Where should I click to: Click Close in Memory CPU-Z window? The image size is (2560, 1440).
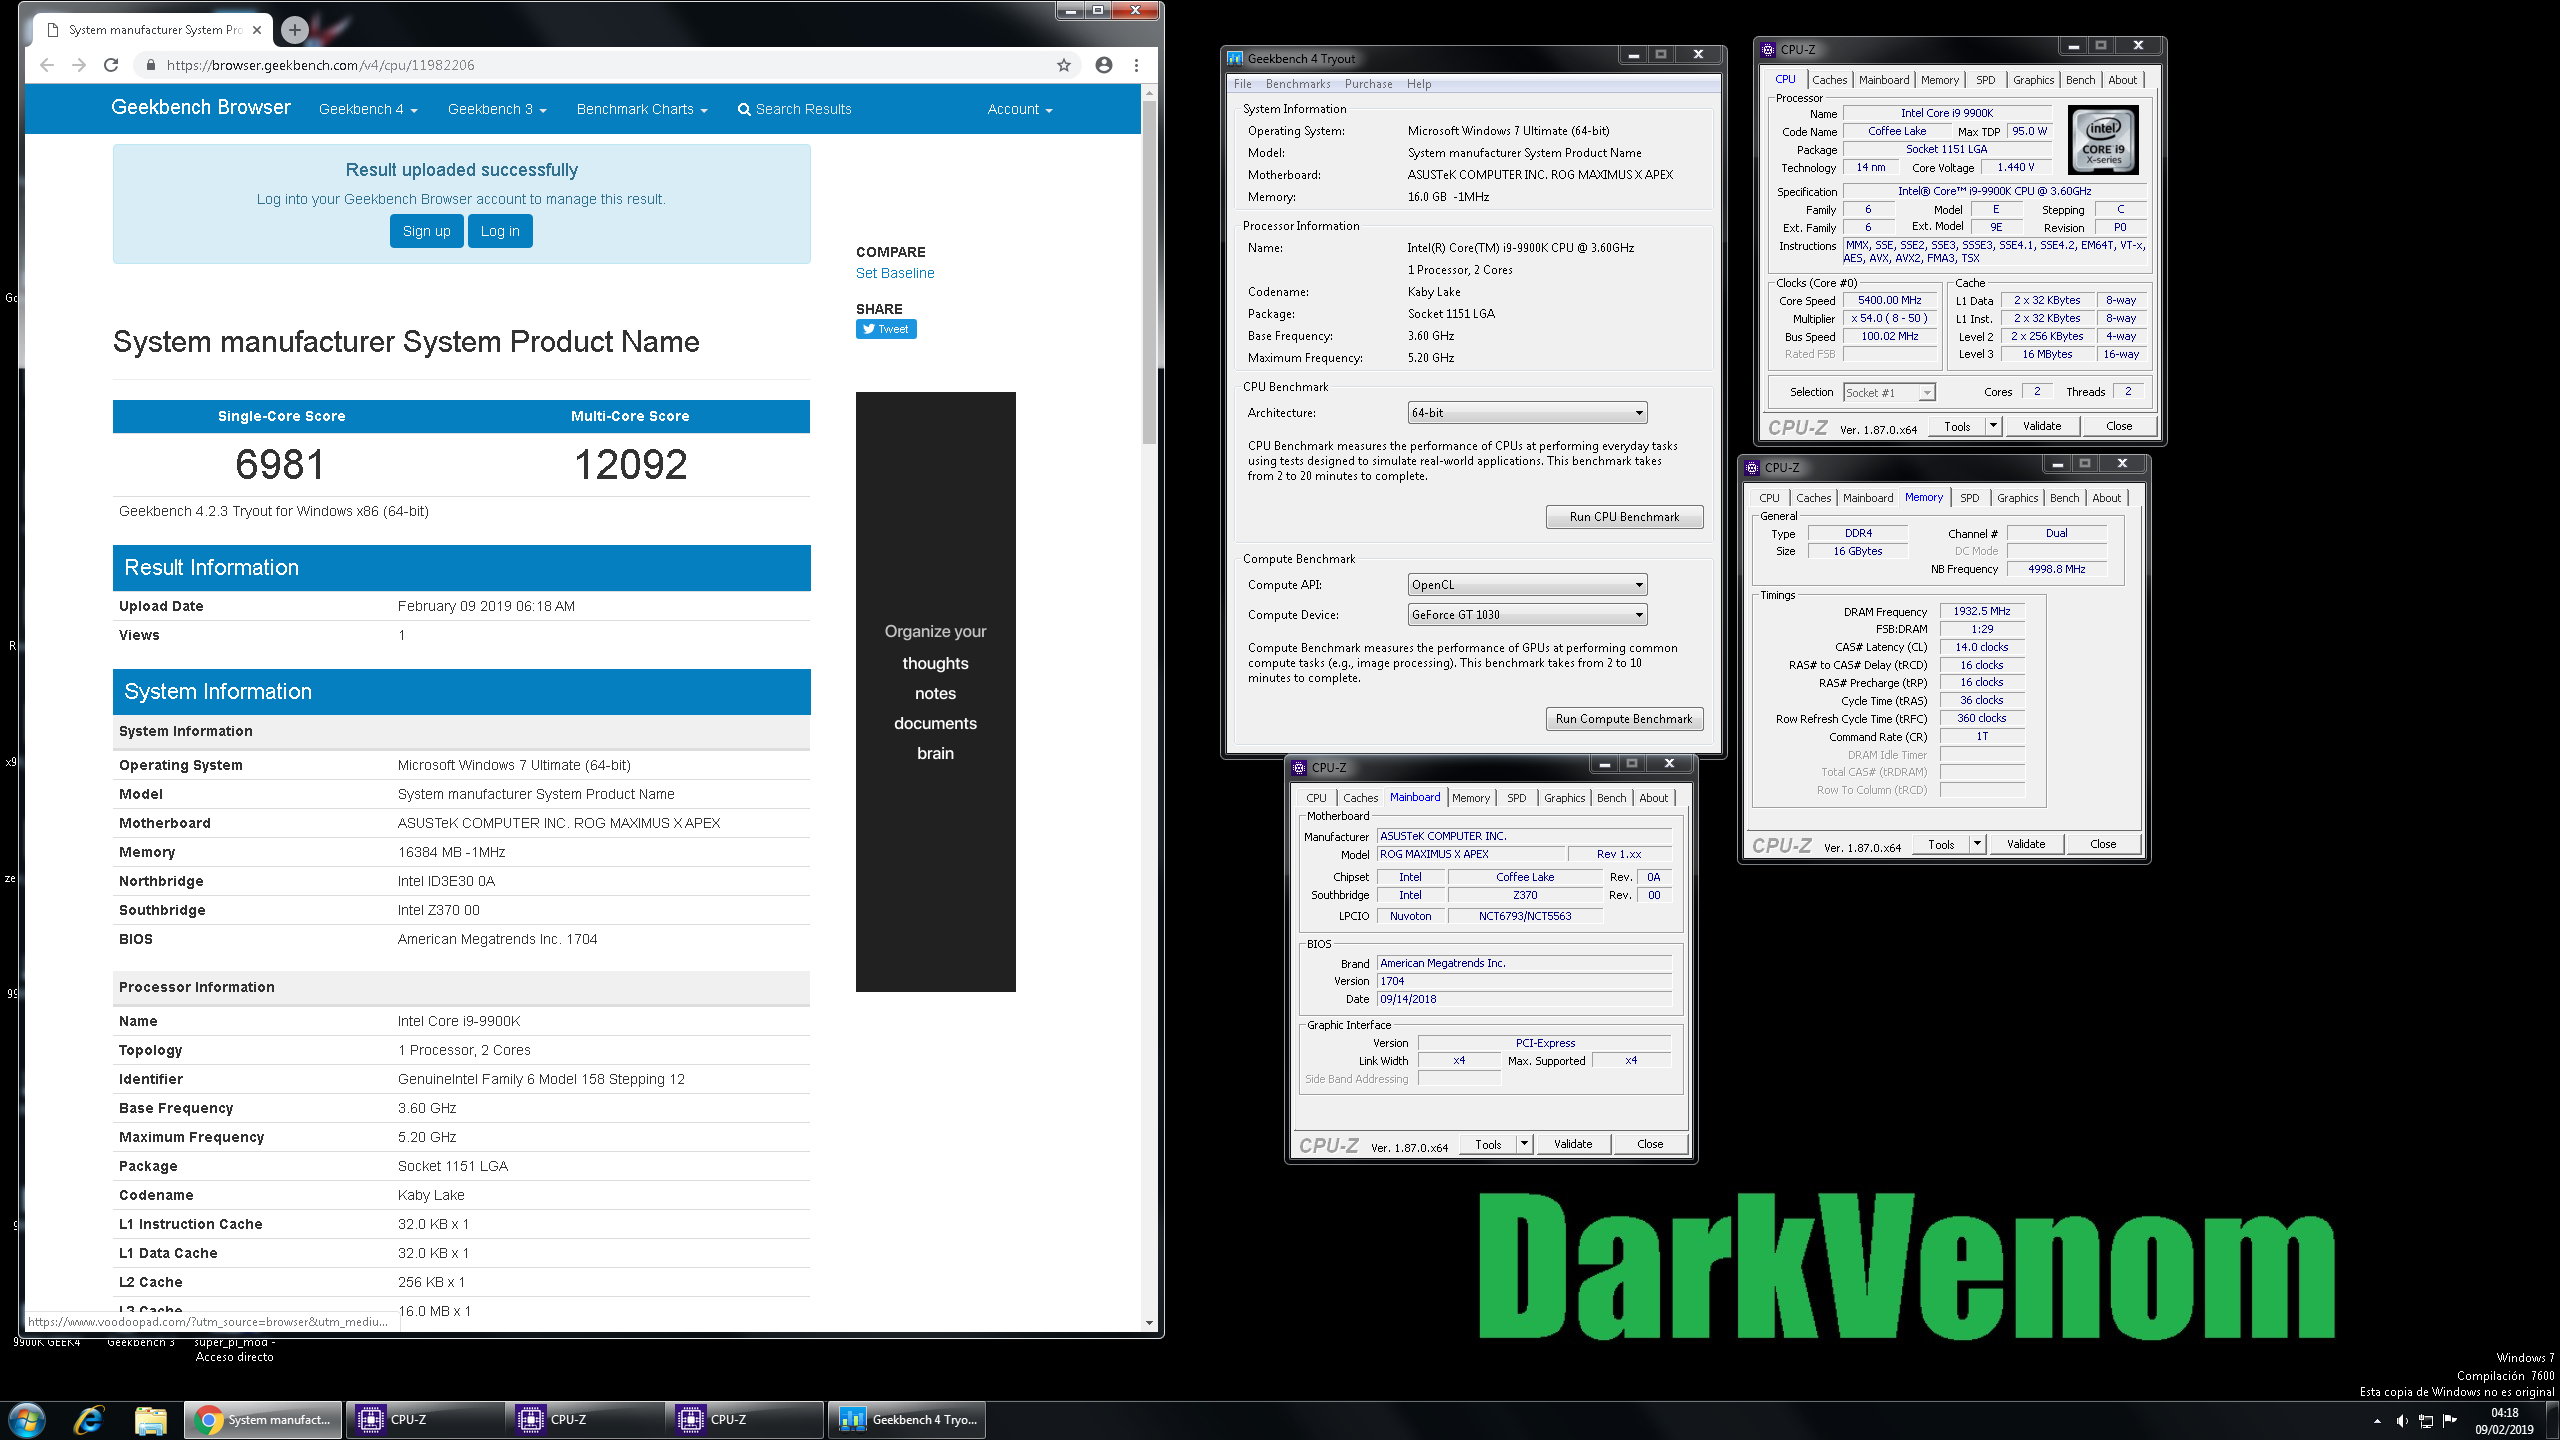point(2103,844)
